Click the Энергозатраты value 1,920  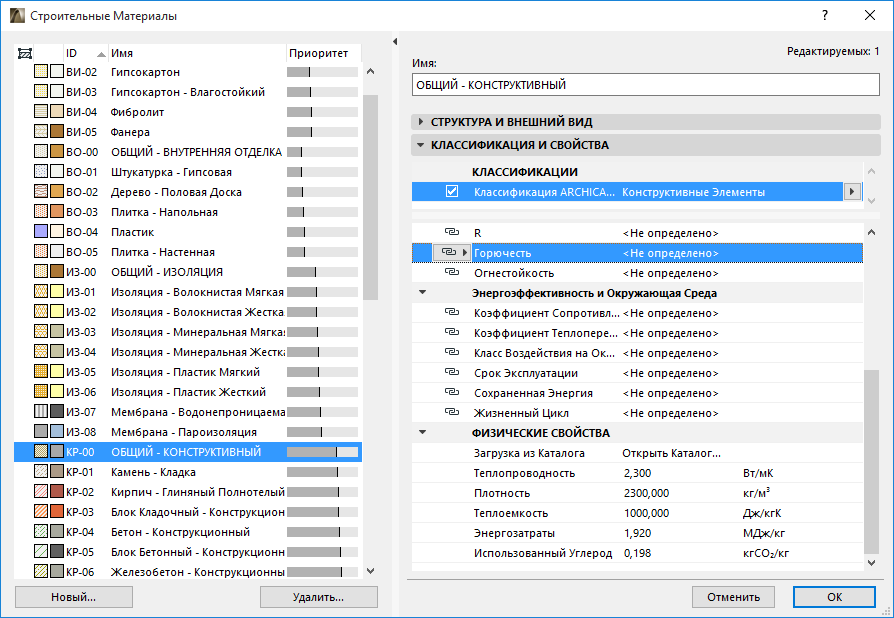pos(637,532)
